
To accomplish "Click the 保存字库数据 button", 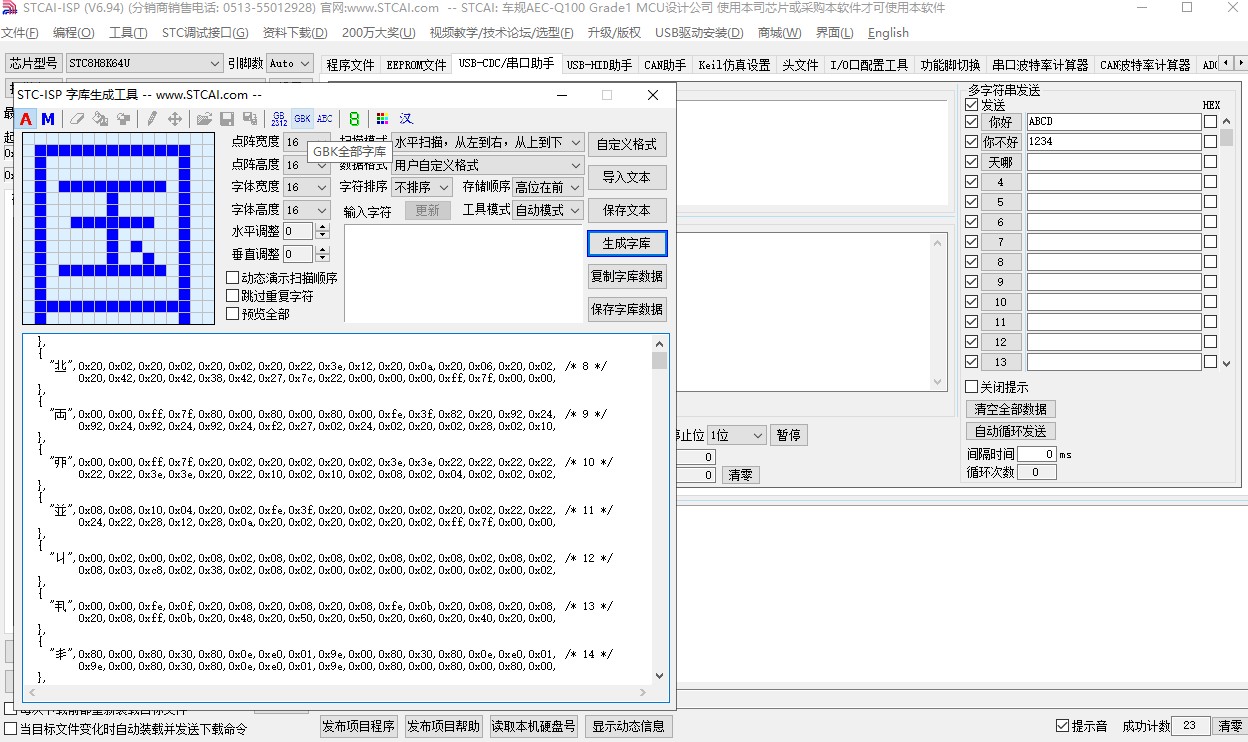I will coord(627,309).
